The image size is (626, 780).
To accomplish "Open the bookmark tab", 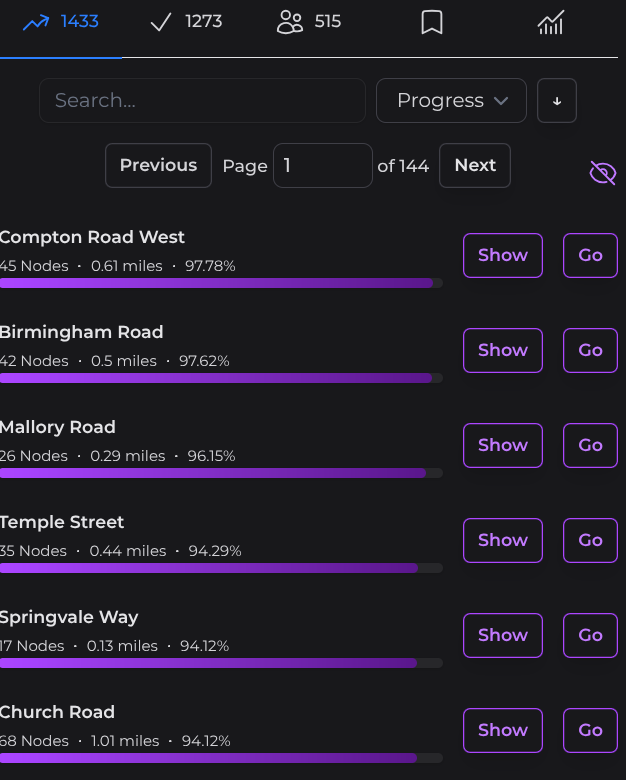I will click(432, 22).
